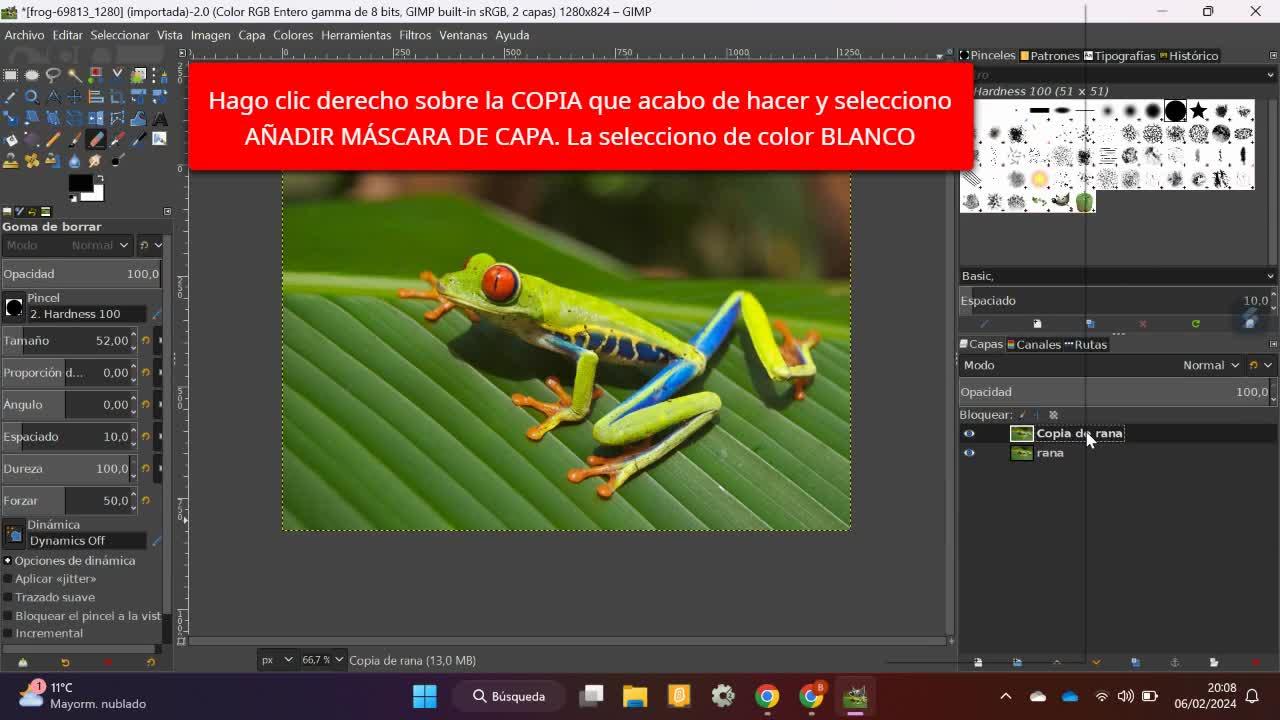Screen dimensions: 1280x720
Task: Enable the 'Incremental' checkbox
Action: [x=8, y=633]
